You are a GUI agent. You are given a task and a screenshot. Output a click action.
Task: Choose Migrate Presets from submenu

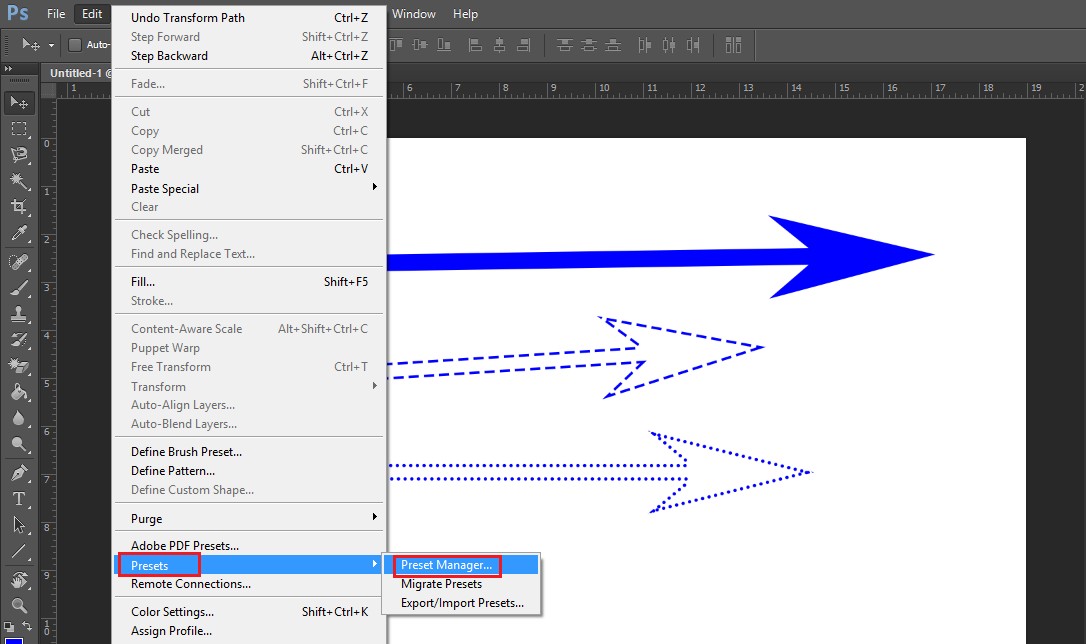pyautogui.click(x=443, y=583)
